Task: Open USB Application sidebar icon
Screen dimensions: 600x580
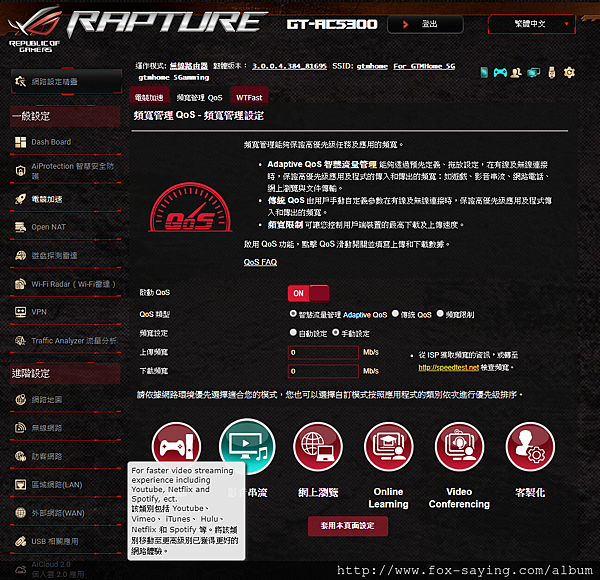Action: (x=20, y=541)
